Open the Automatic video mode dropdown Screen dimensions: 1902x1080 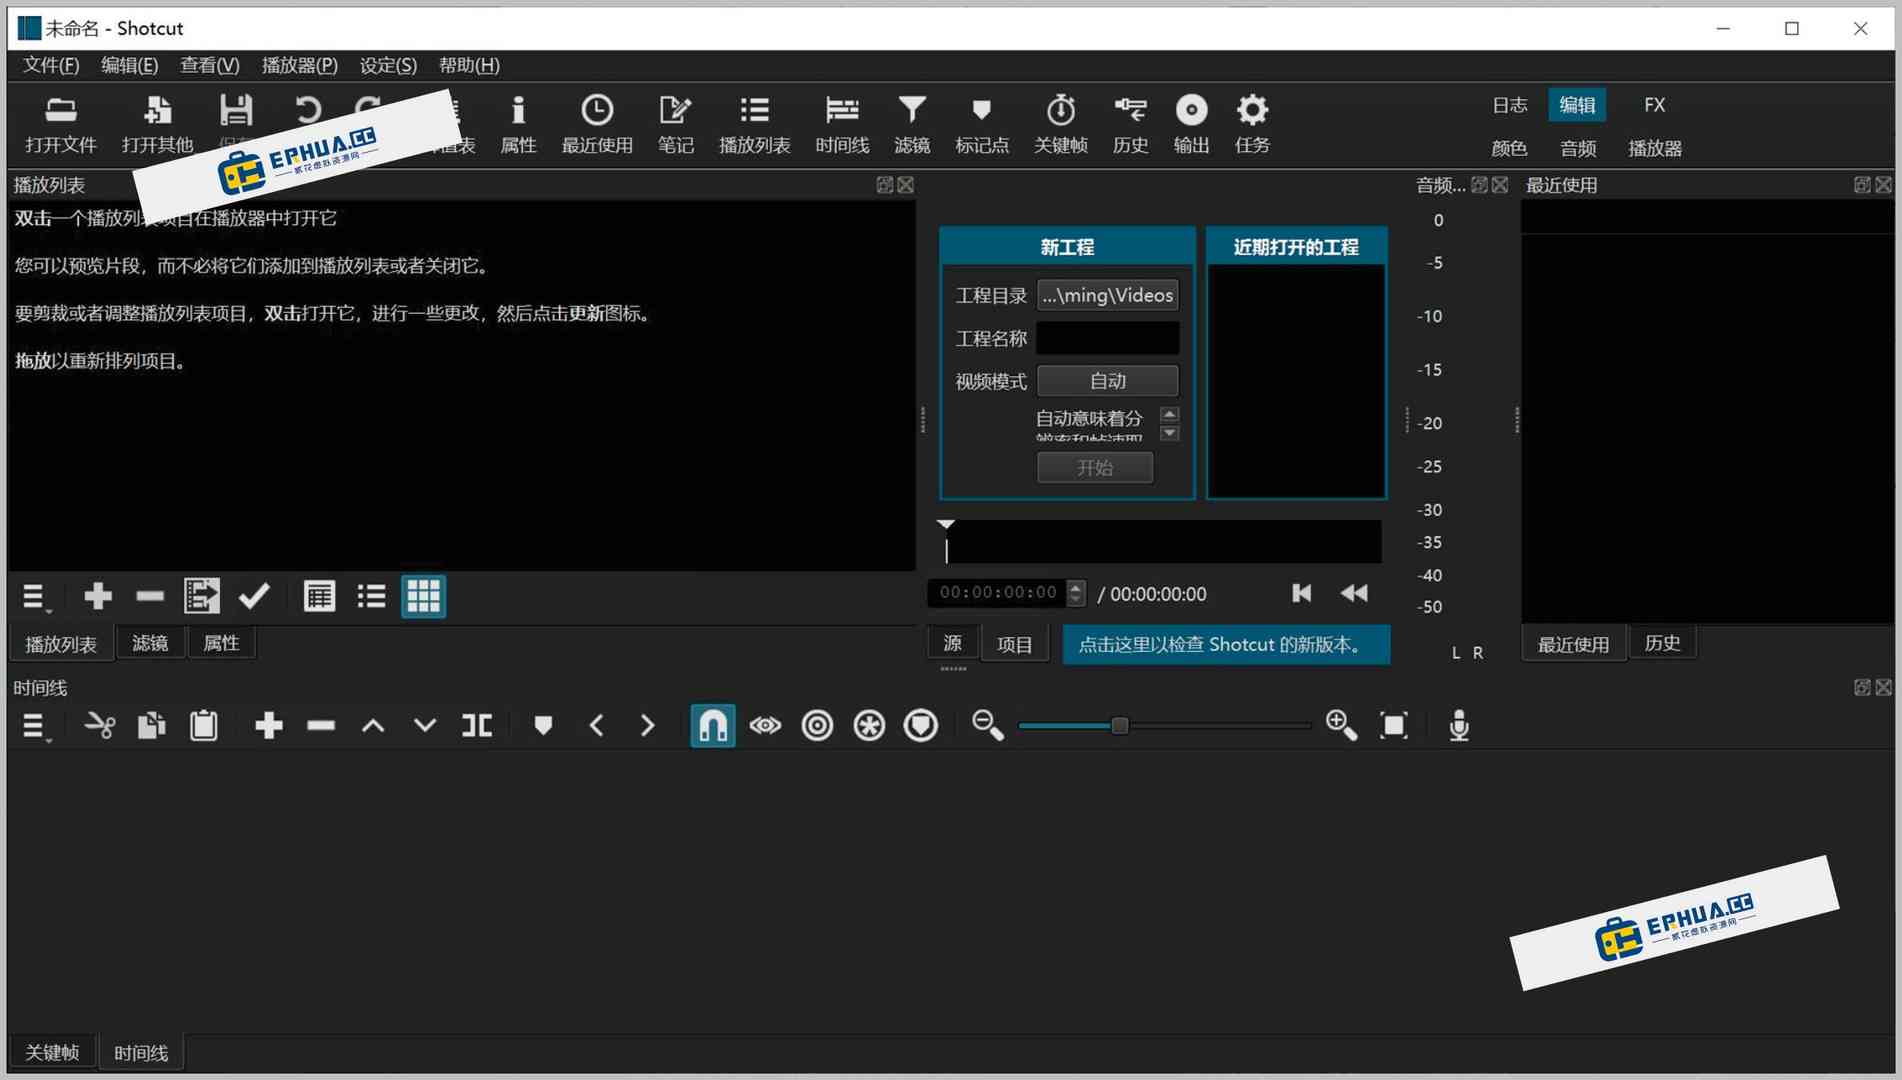(1107, 380)
